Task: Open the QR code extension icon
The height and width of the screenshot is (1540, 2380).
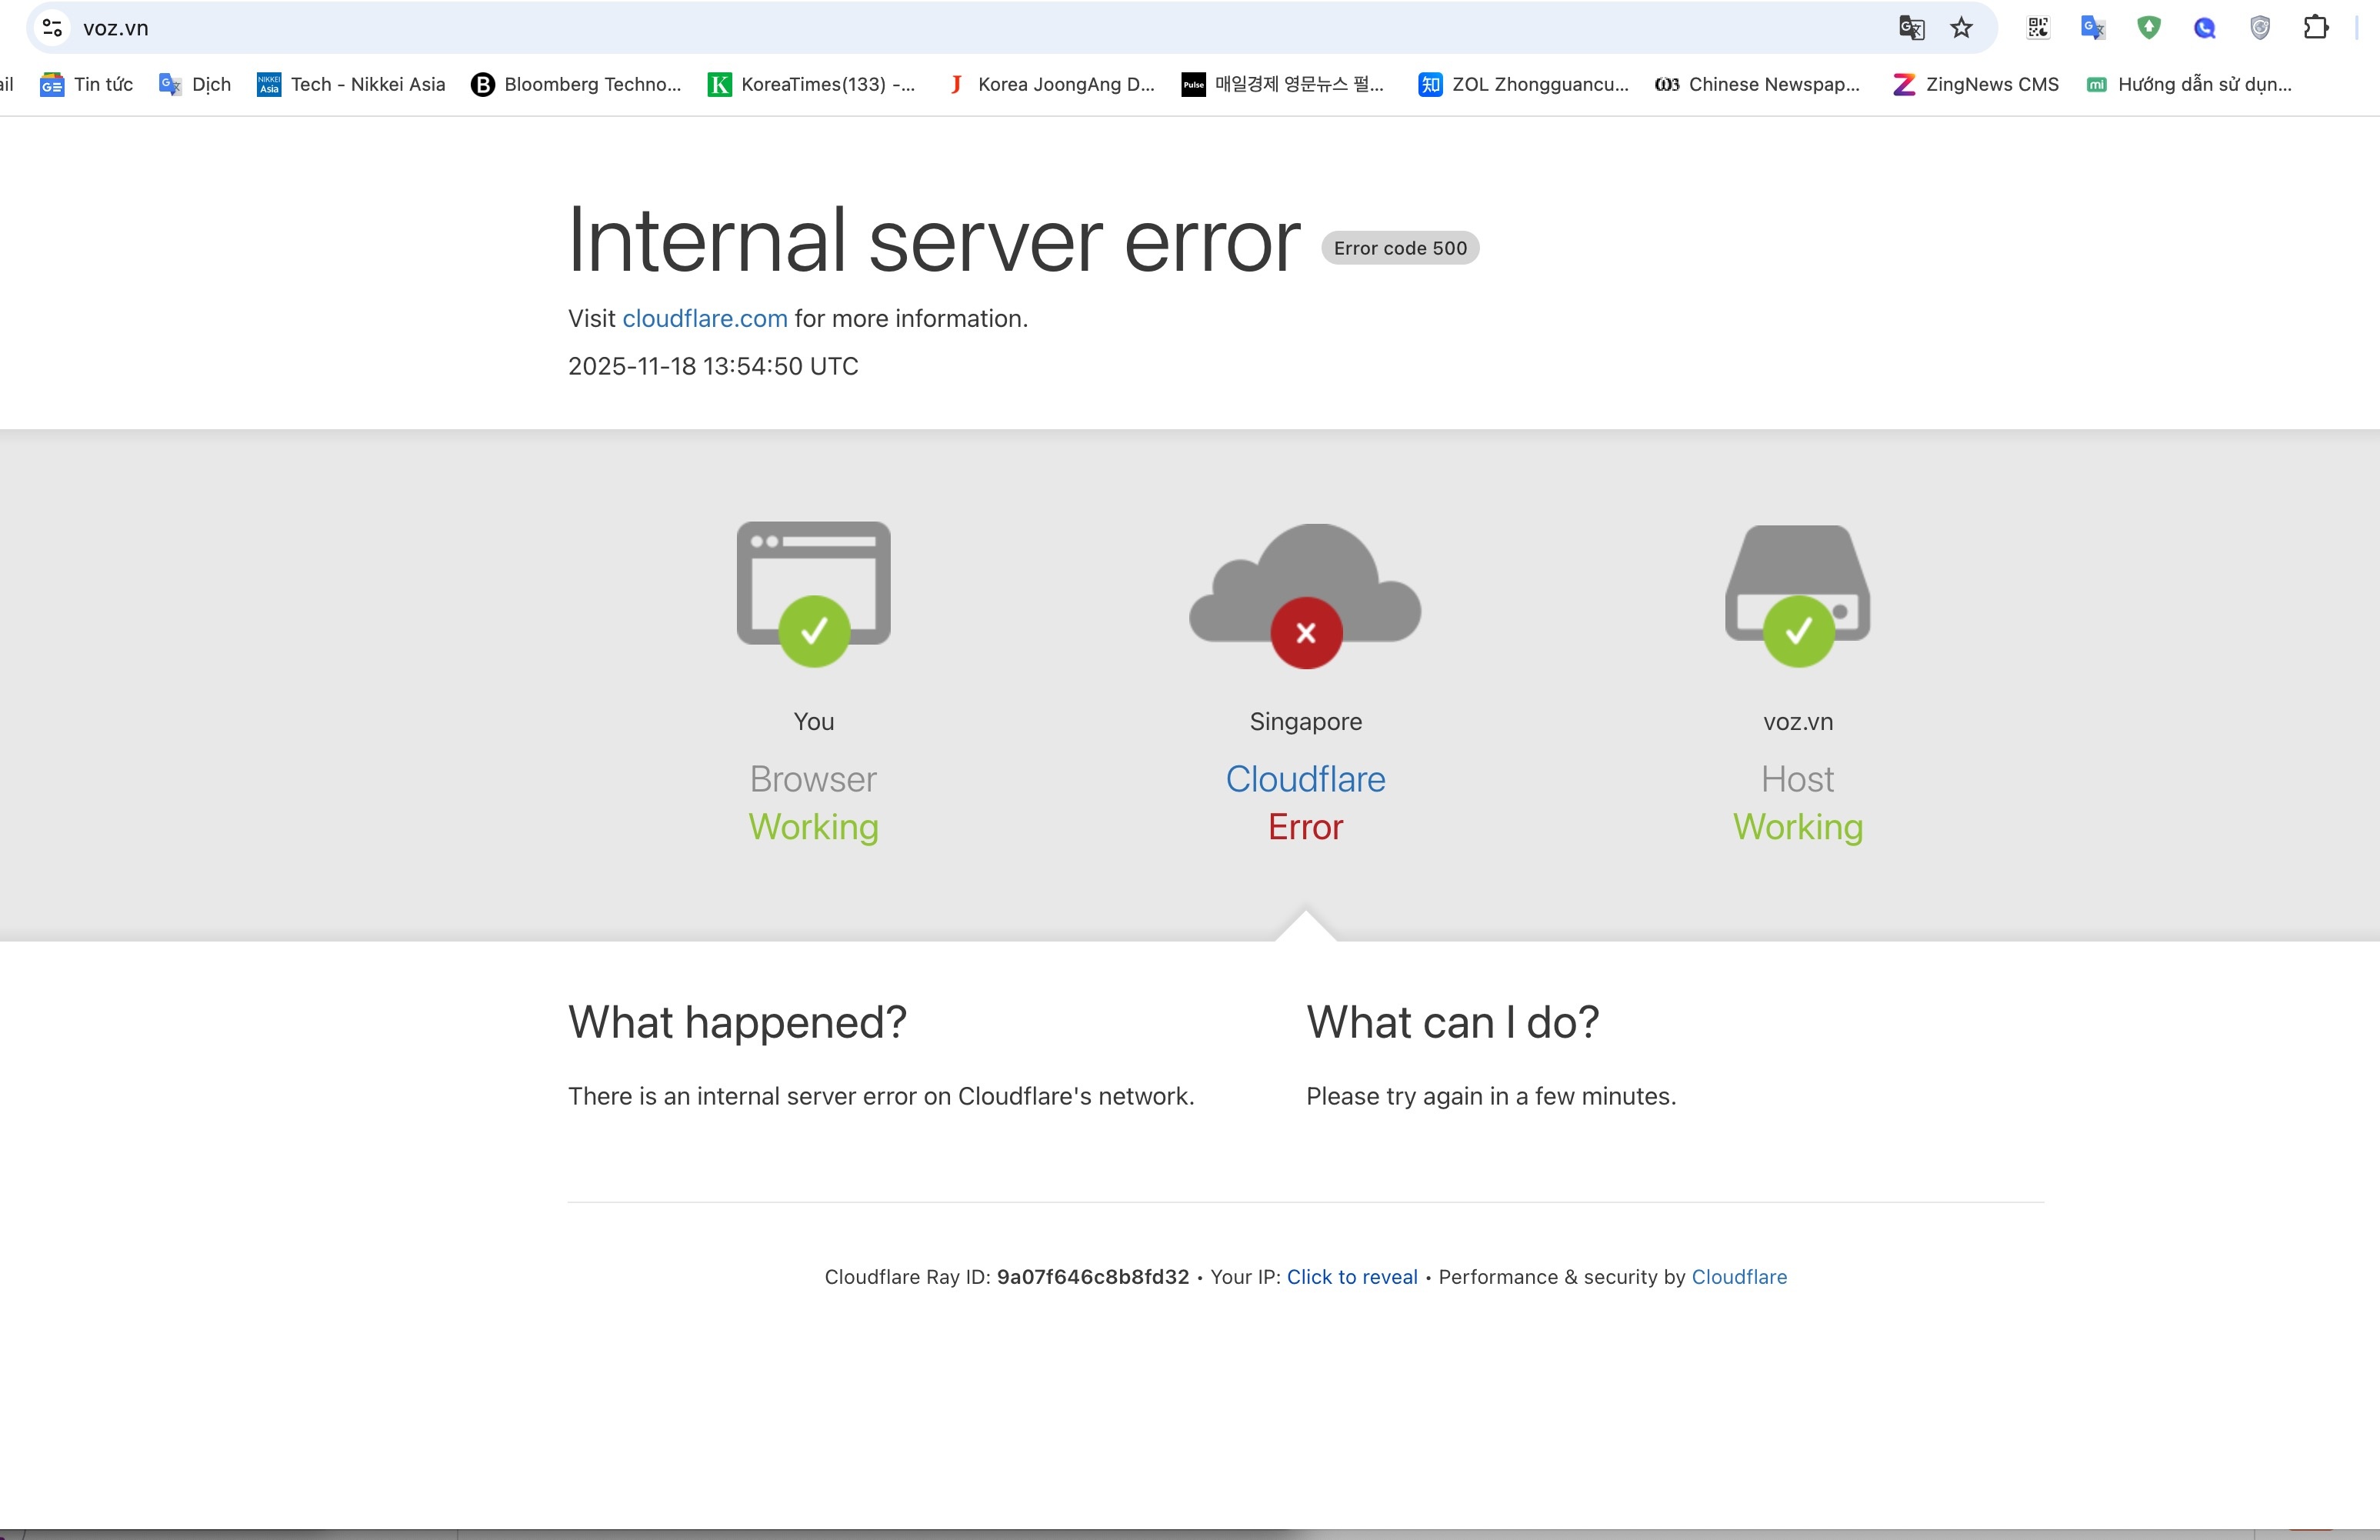Action: coord(2037,28)
